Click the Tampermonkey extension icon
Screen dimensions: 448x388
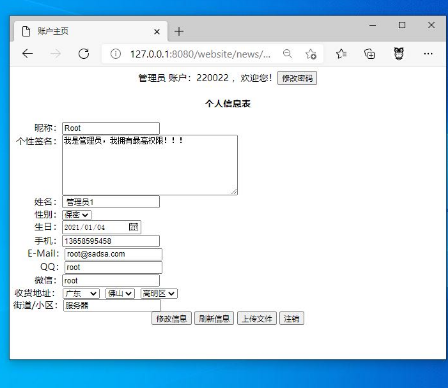pyautogui.click(x=399, y=53)
